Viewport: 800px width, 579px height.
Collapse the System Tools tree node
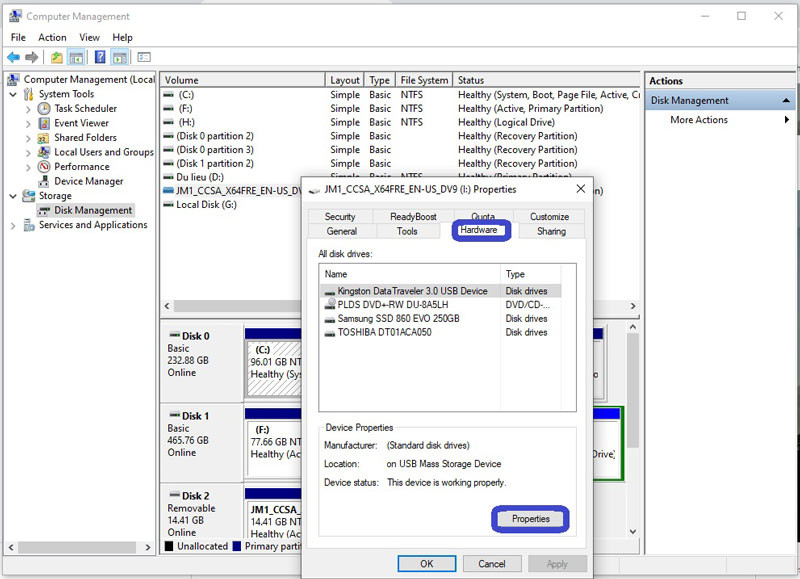pos(13,94)
